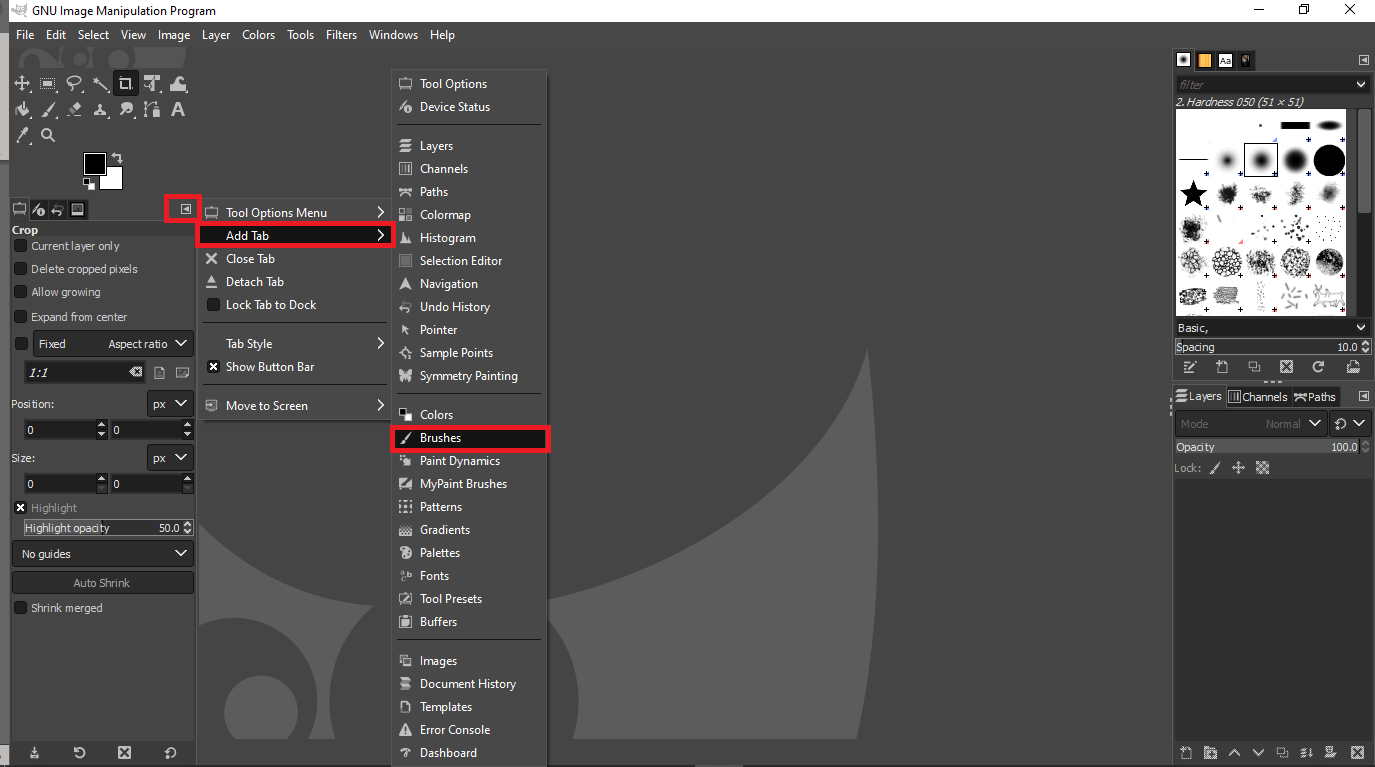Image resolution: width=1375 pixels, height=767 pixels.
Task: Create a new layer in the Layers panel
Action: coord(1185,752)
